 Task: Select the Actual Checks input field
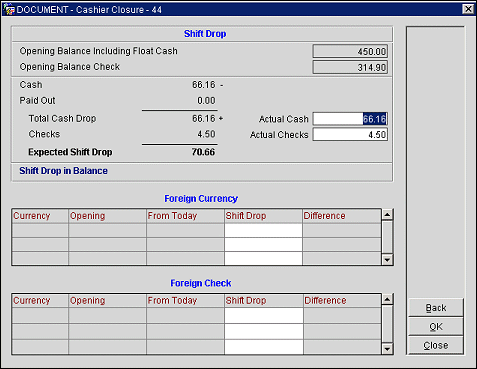point(350,135)
